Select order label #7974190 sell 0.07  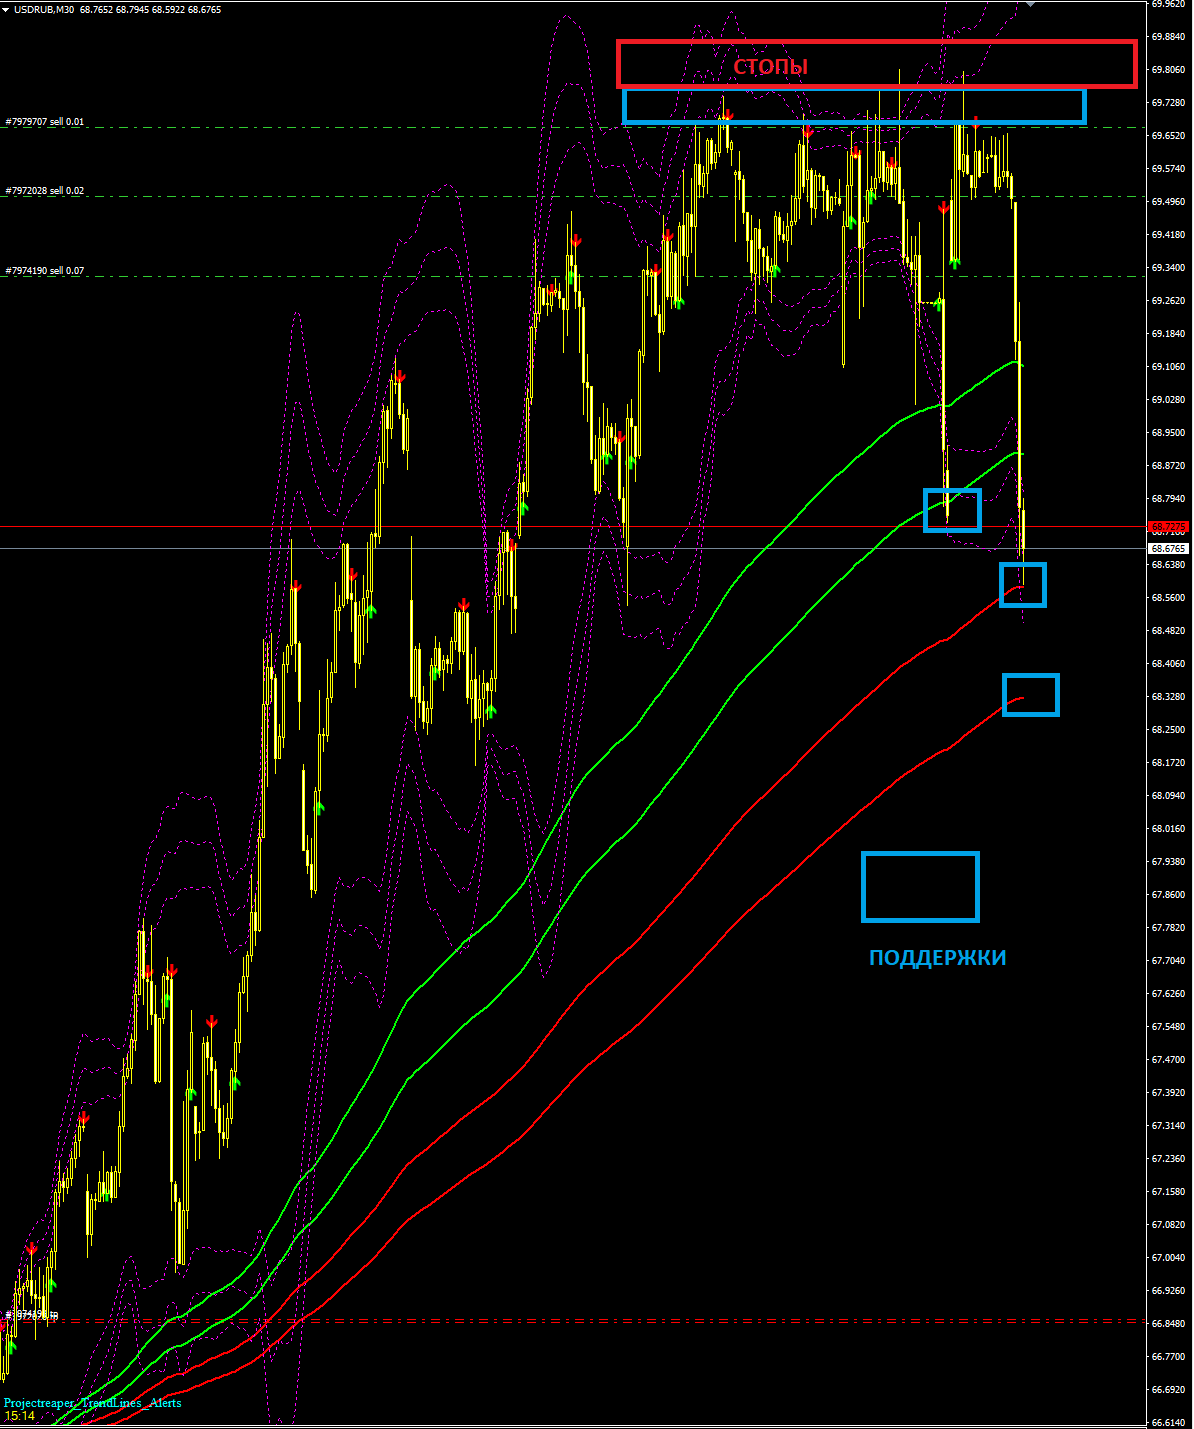tap(45, 271)
